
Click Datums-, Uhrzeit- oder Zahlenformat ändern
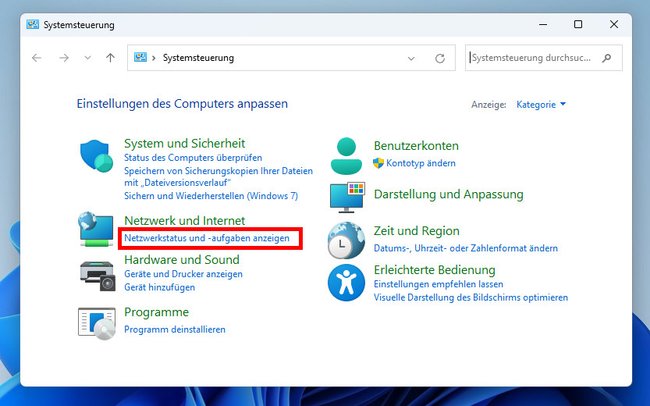pyautogui.click(x=466, y=248)
